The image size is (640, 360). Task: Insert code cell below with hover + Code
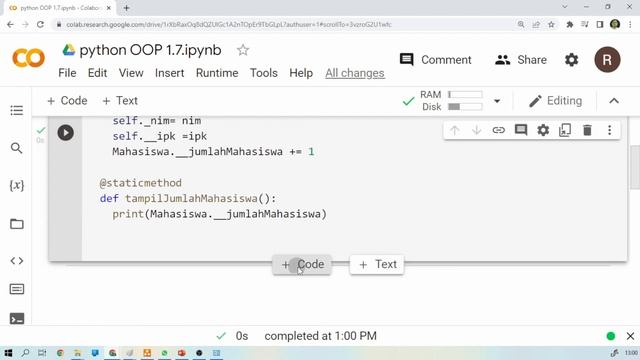[302, 264]
